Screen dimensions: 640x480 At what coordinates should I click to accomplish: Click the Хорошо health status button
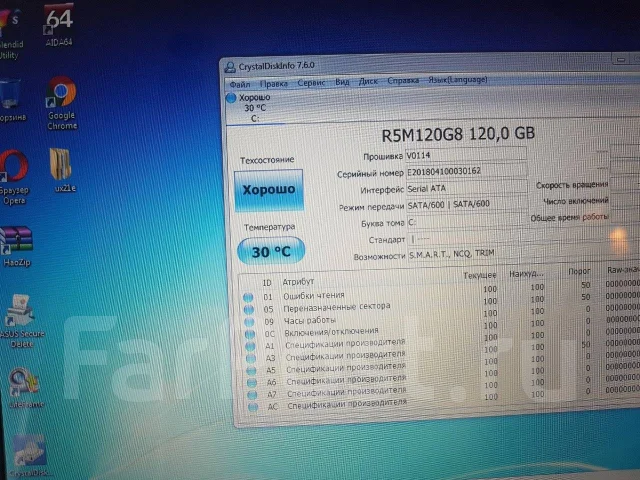pos(269,190)
